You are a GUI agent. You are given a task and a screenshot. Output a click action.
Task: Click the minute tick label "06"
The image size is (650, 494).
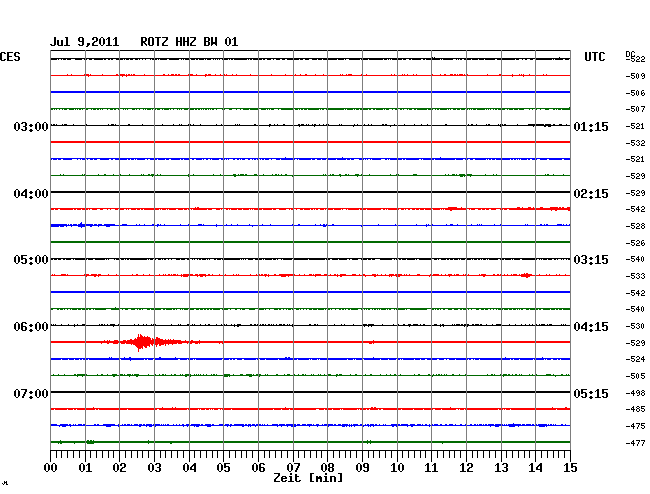click(258, 468)
